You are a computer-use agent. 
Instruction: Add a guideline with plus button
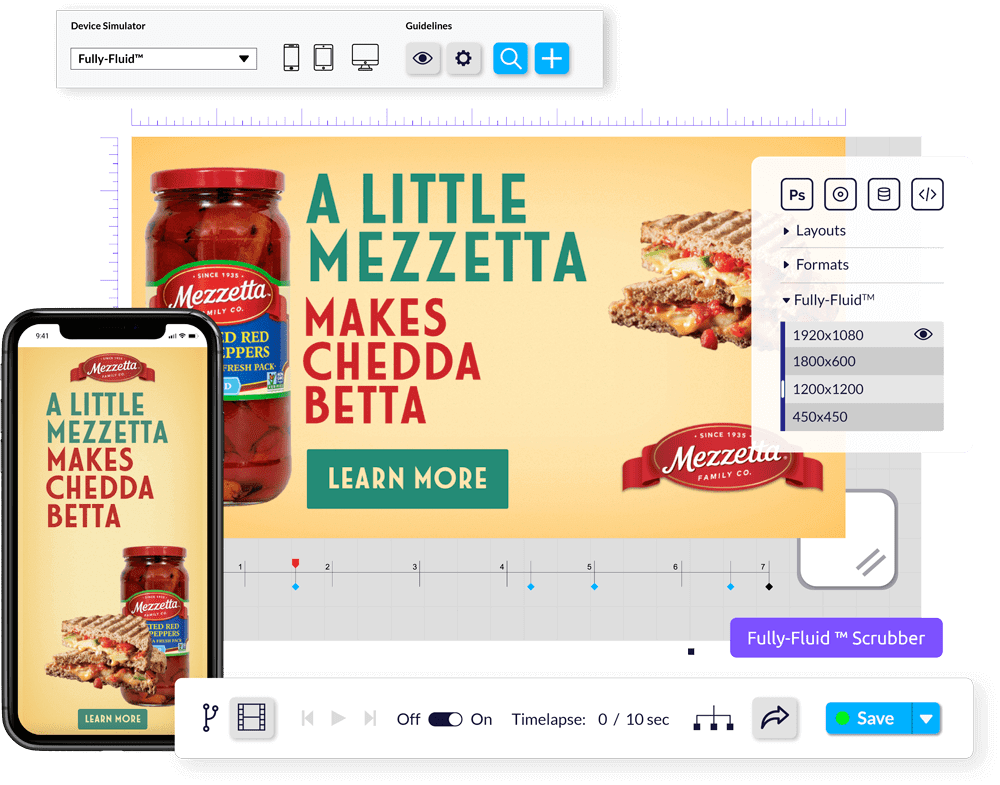point(552,59)
